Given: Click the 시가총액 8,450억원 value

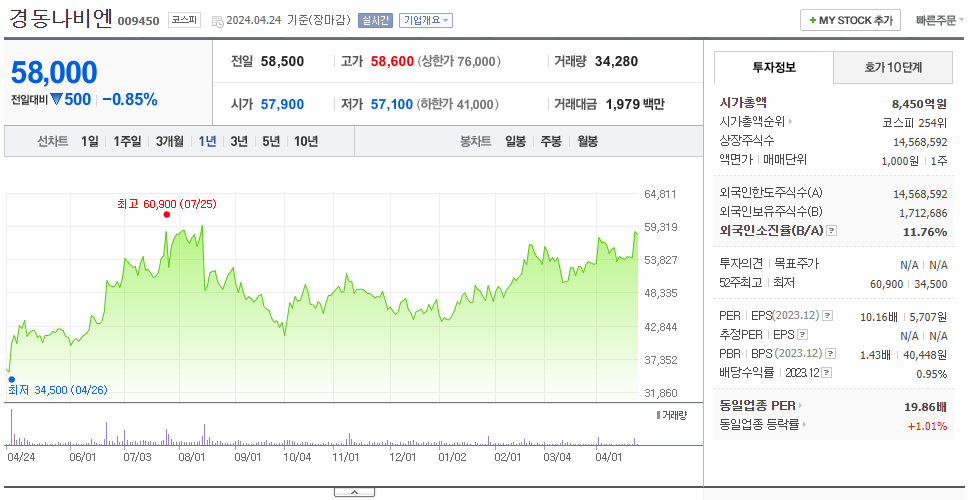Looking at the screenshot, I should pos(919,103).
